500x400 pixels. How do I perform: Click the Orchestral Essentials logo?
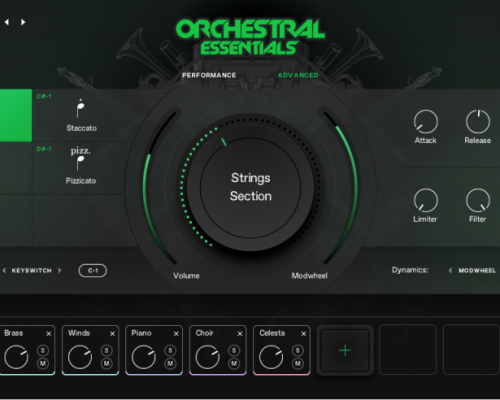250,37
